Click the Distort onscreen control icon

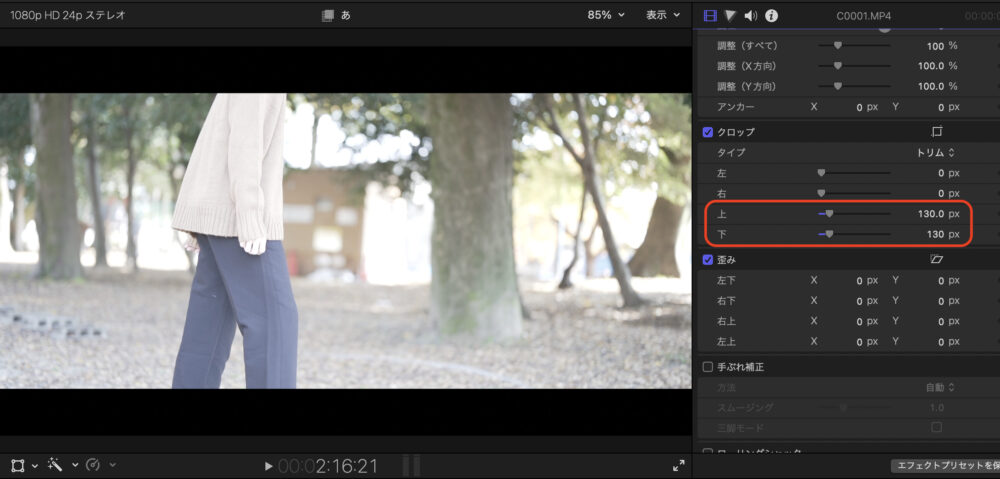click(x=937, y=259)
